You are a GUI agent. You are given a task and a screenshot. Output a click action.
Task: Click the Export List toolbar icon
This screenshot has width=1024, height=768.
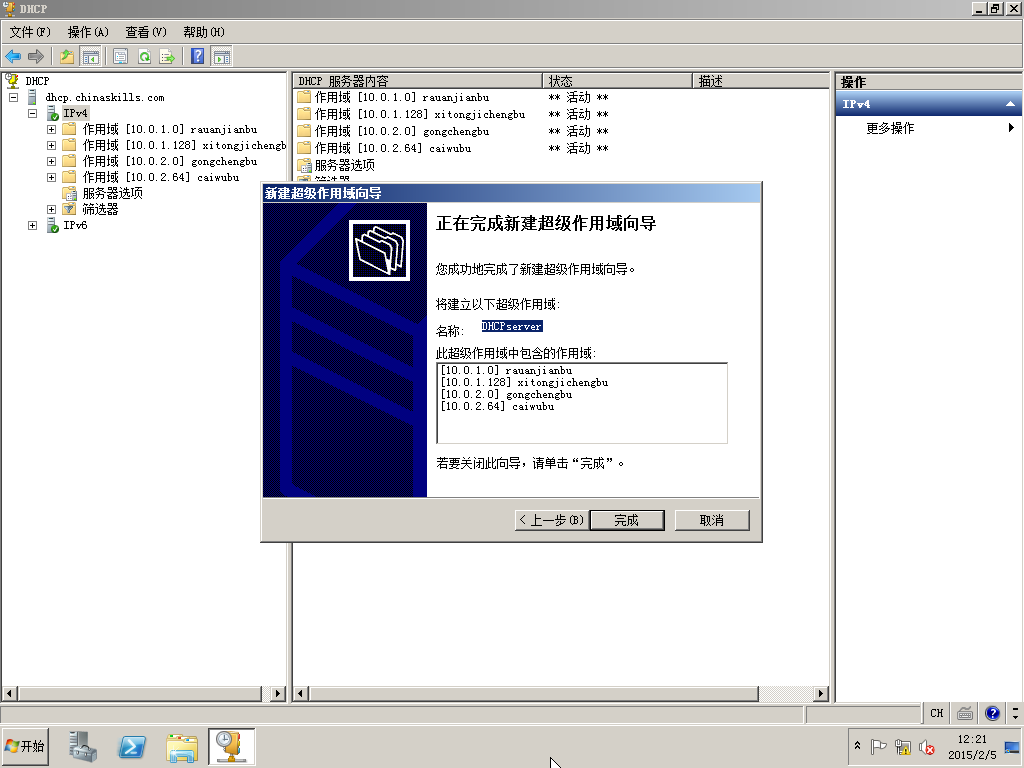pyautogui.click(x=167, y=57)
